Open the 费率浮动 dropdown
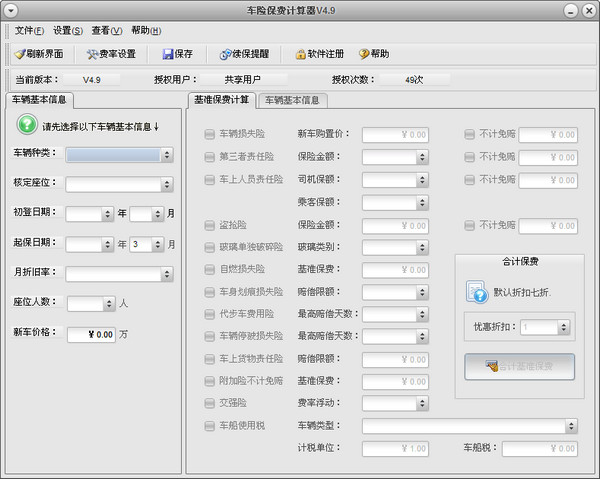The width and height of the screenshot is (600, 479). click(x=395, y=403)
